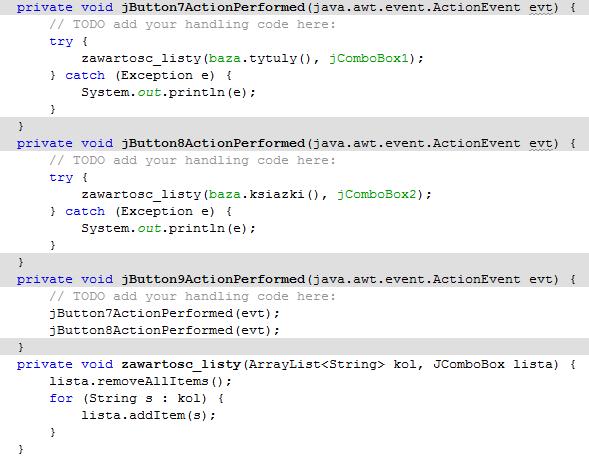Click the first TODO comment in jButton7 method
The image size is (589, 459).
click(192, 25)
